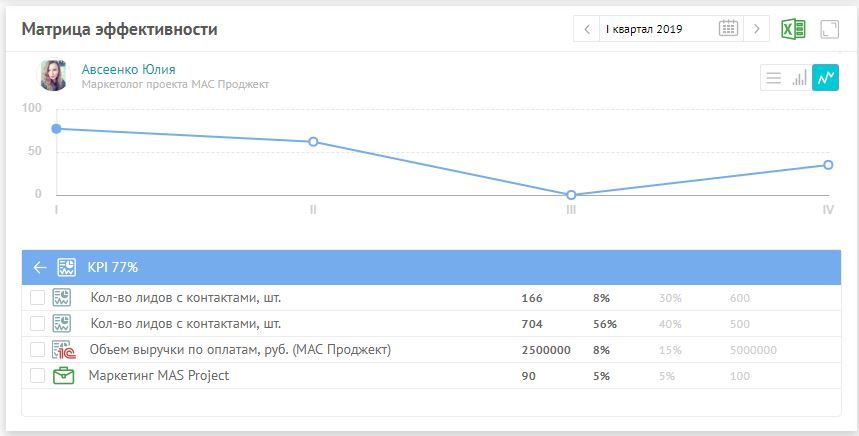Viewport: 859px width, 436px height.
Task: Enable the Маркетинг MAS Project checkbox
Action: [x=37, y=376]
